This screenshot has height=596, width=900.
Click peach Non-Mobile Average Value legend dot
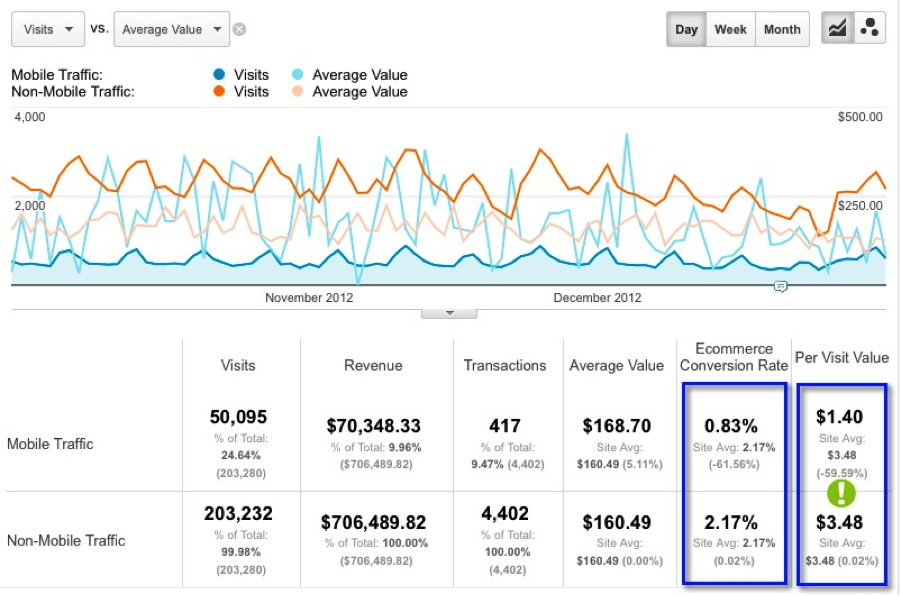click(x=297, y=92)
